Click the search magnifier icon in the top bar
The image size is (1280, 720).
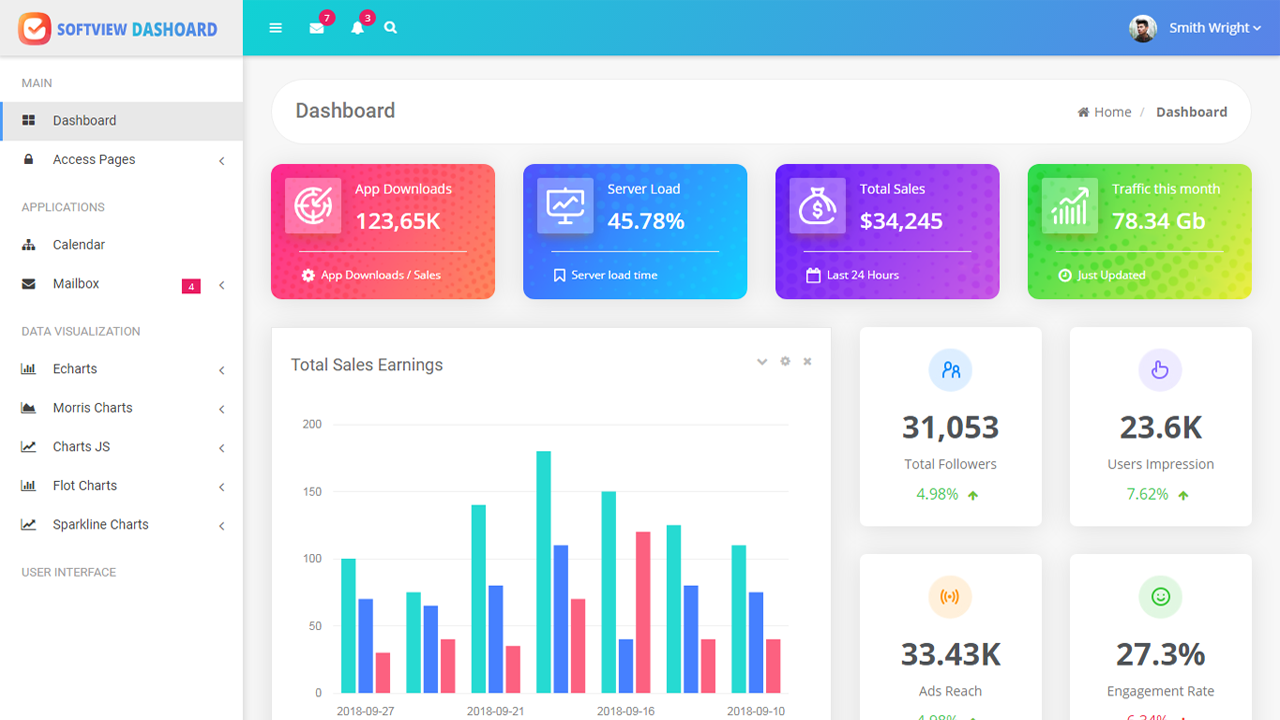[x=391, y=28]
